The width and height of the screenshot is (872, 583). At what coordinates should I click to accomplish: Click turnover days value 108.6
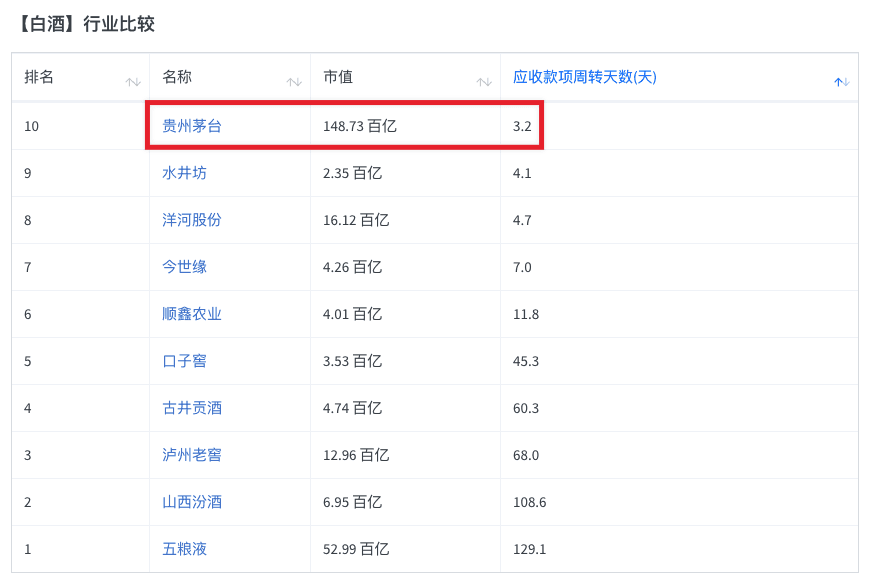529,502
